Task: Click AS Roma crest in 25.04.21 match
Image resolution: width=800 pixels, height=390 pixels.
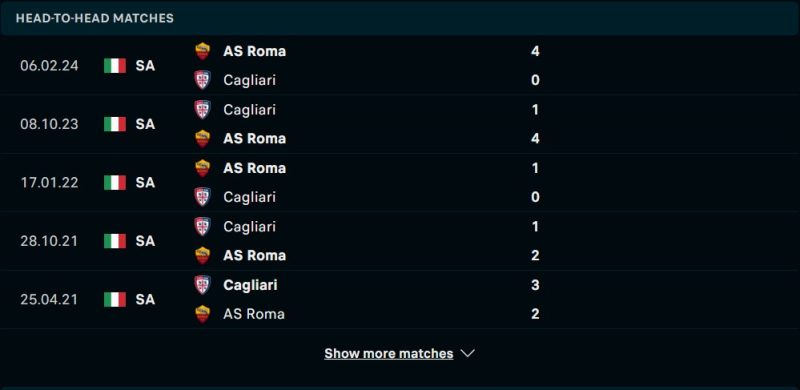Action: [203, 314]
